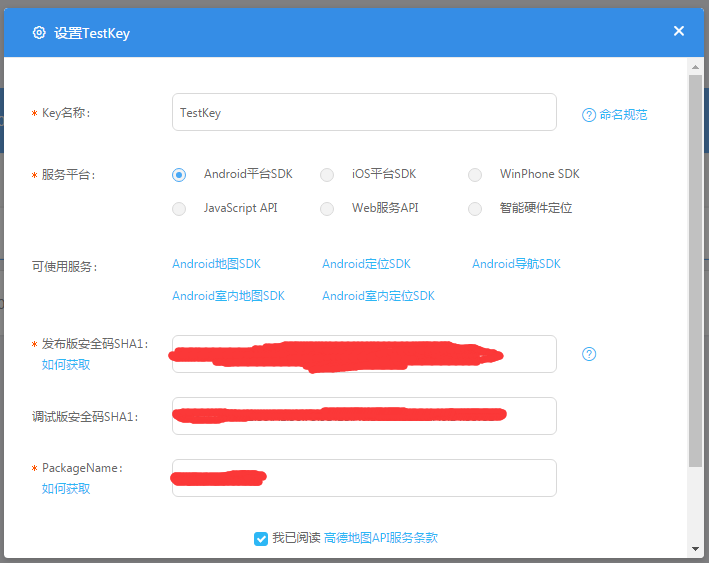Open the Android地图SDK service link
This screenshot has height=563, width=709.
point(217,264)
